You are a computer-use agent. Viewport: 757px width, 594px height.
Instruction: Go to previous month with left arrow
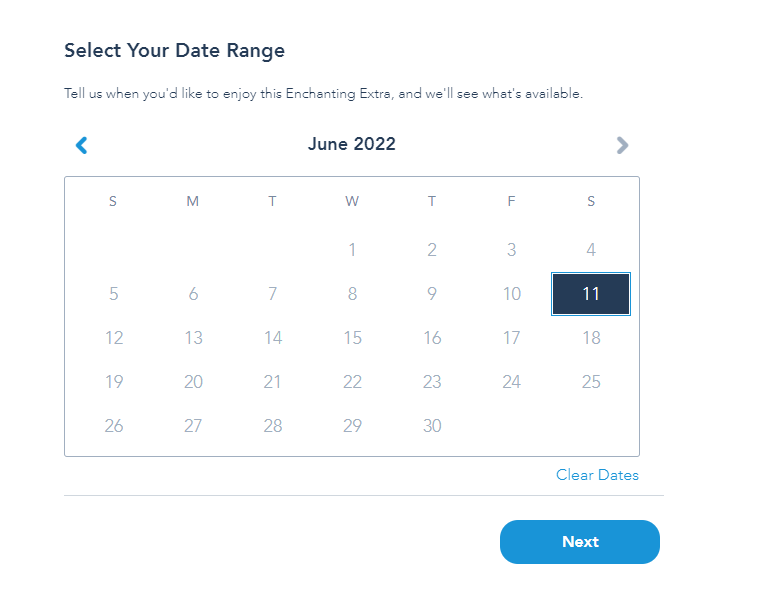[x=82, y=145]
